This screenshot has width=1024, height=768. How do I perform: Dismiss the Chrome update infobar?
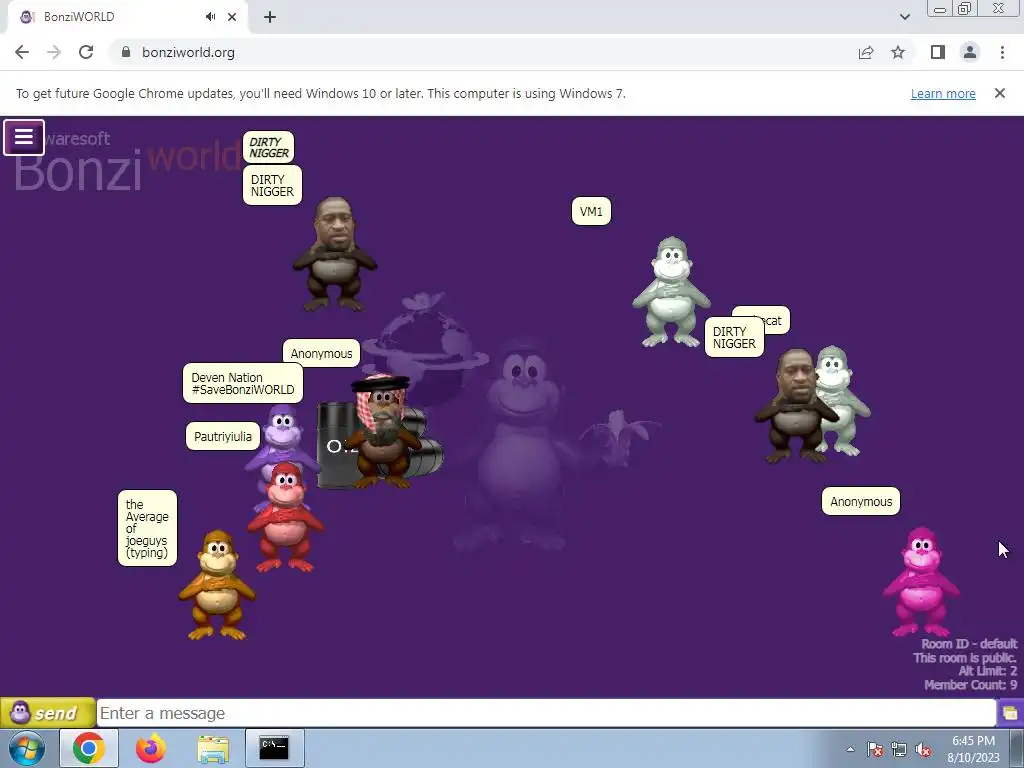(1000, 93)
